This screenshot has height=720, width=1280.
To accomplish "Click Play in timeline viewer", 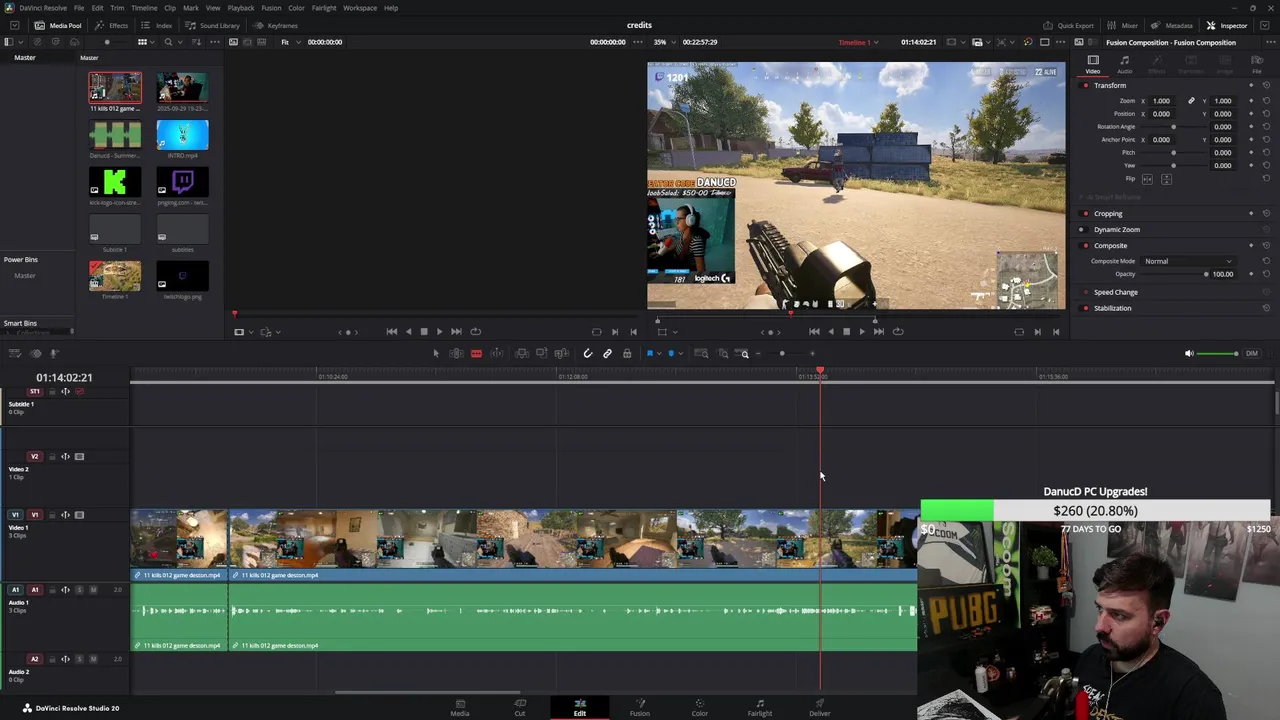I will tap(862, 331).
